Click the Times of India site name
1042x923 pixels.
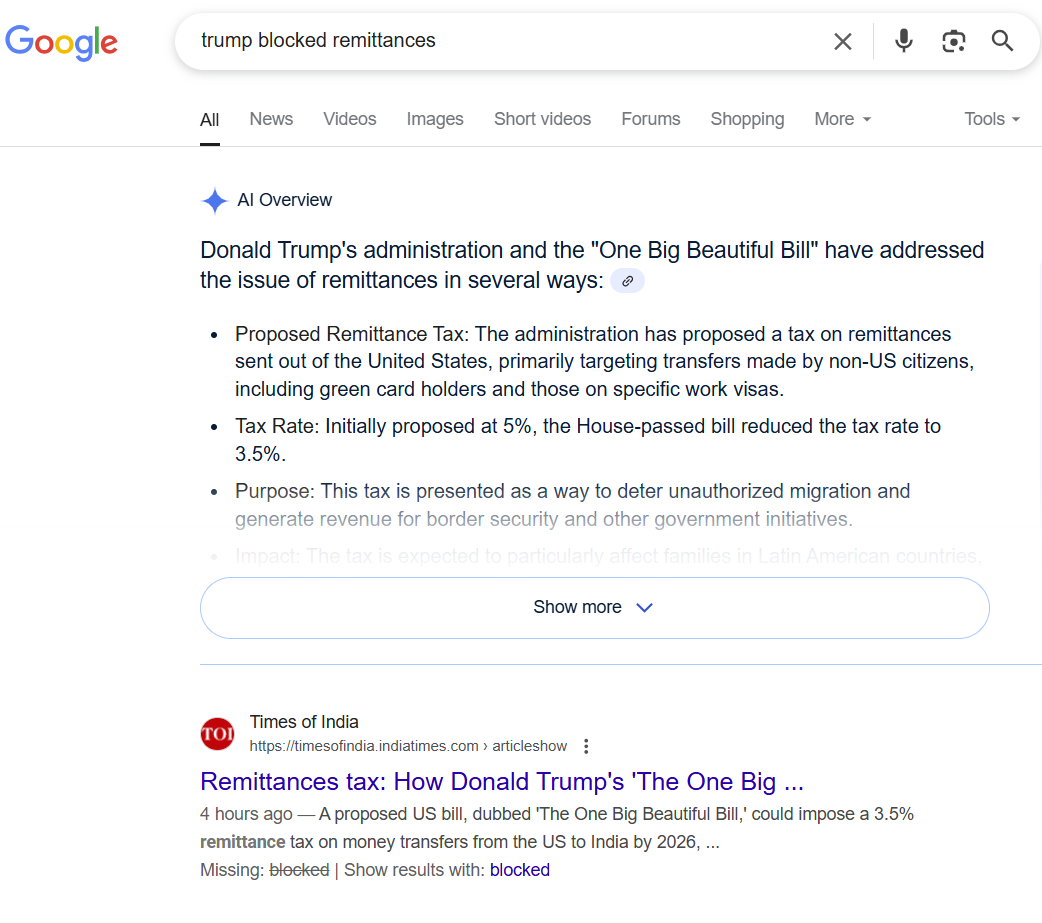304,722
